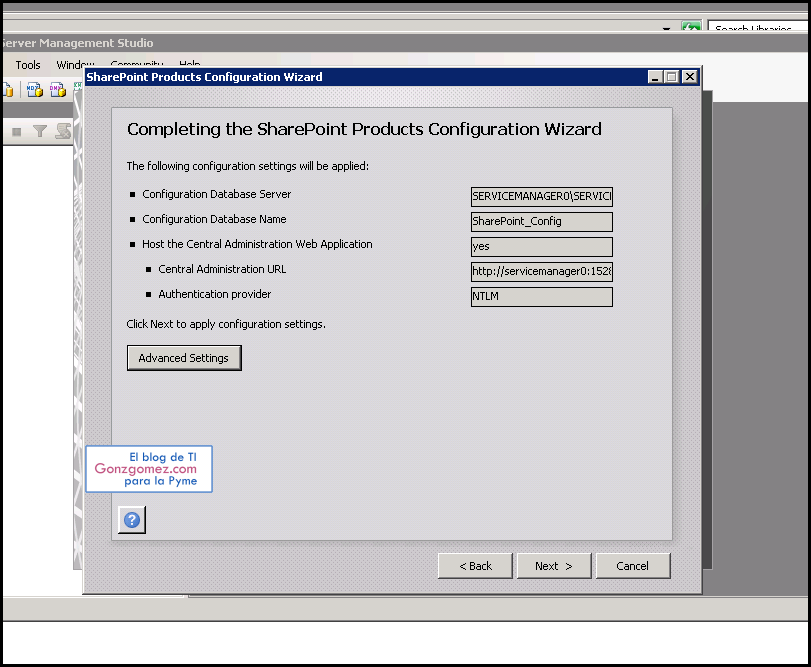The width and height of the screenshot is (811, 667).
Task: Cancel the SharePoint configuration wizard
Action: [x=633, y=566]
